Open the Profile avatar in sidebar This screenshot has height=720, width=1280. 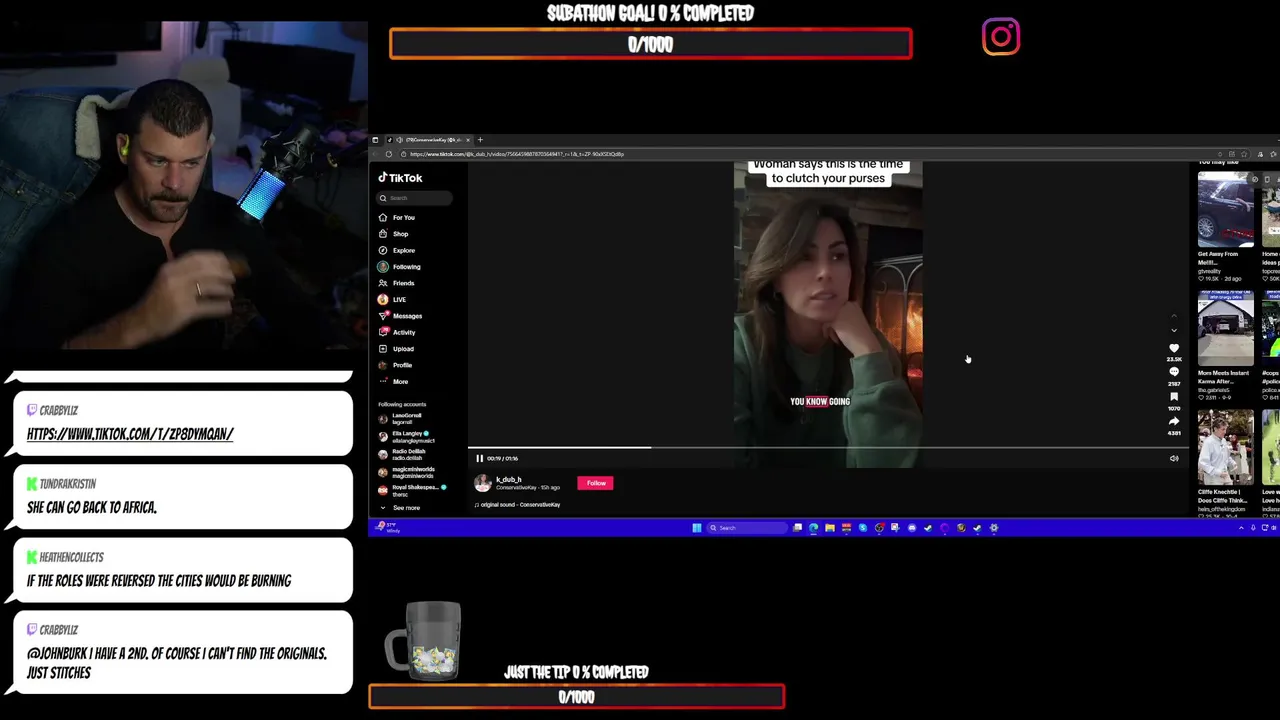383,365
